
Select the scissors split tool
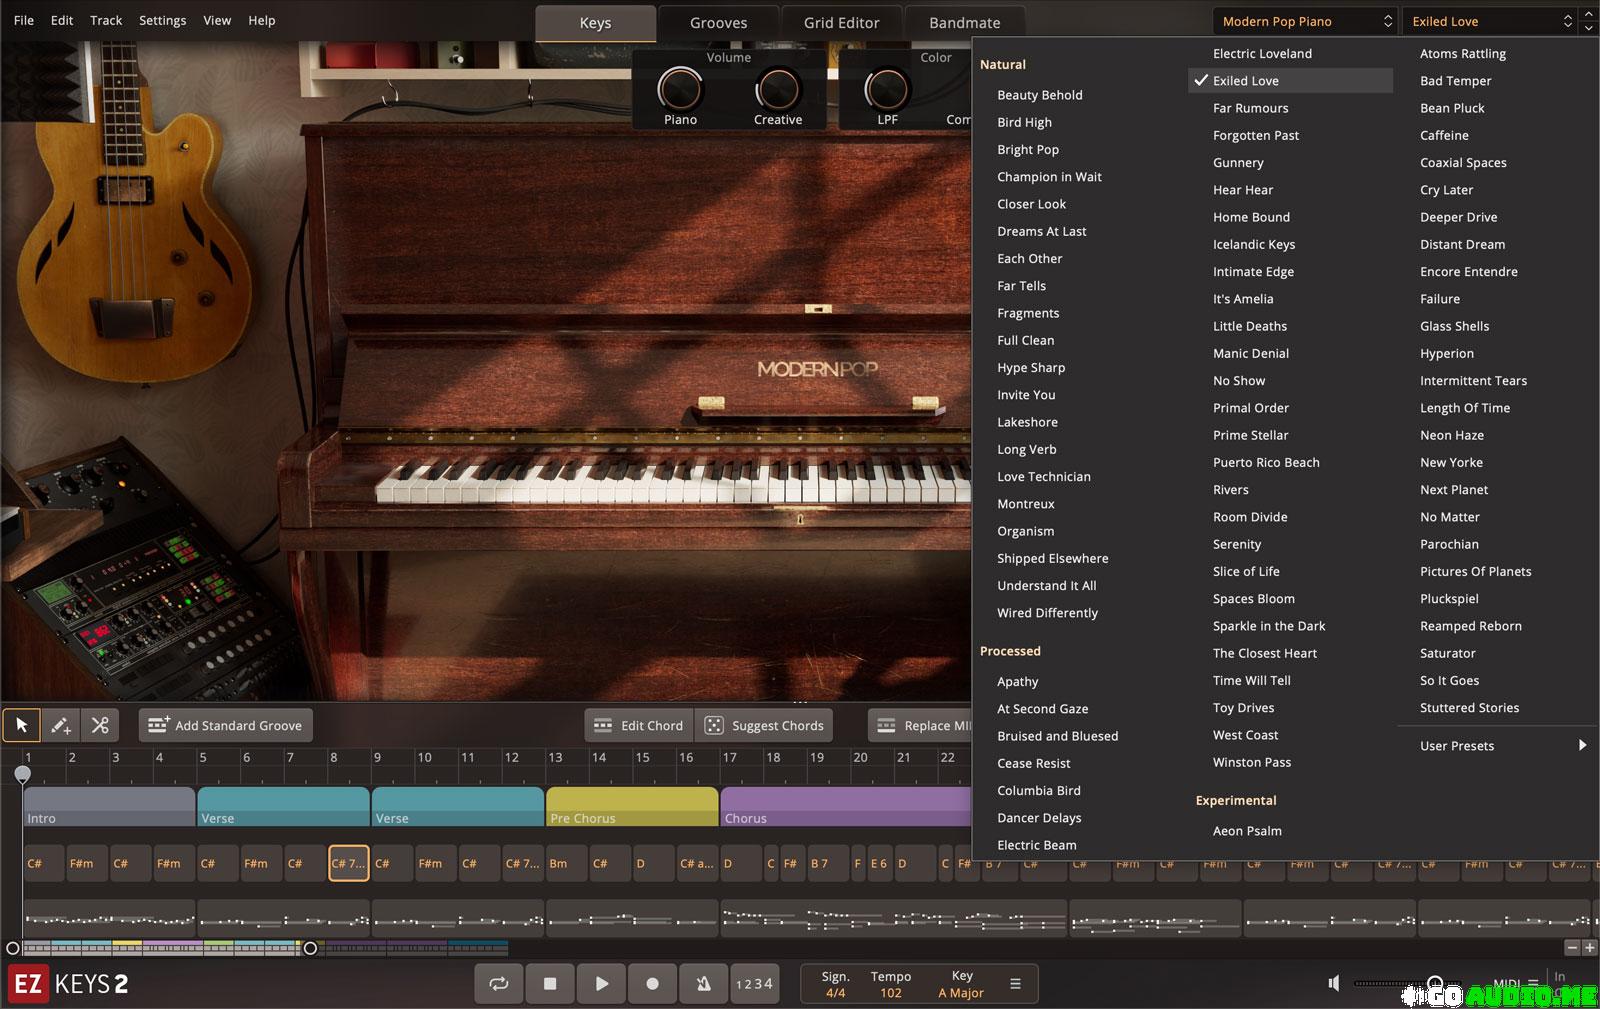point(100,725)
